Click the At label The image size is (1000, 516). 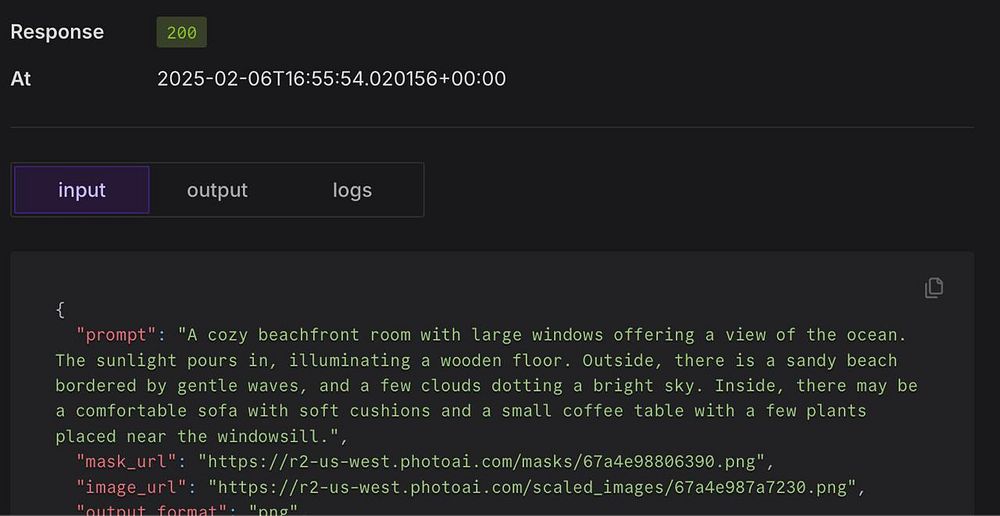coord(21,78)
